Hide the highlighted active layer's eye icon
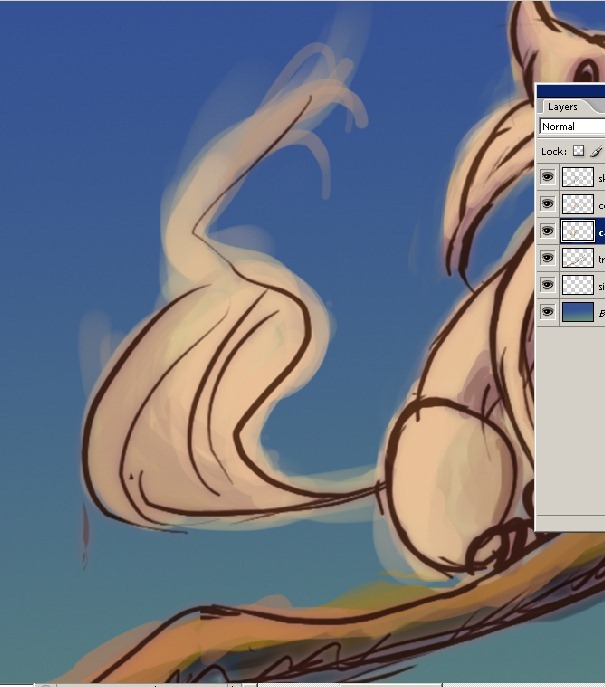Image resolution: width=605 pixels, height=687 pixels. click(547, 231)
